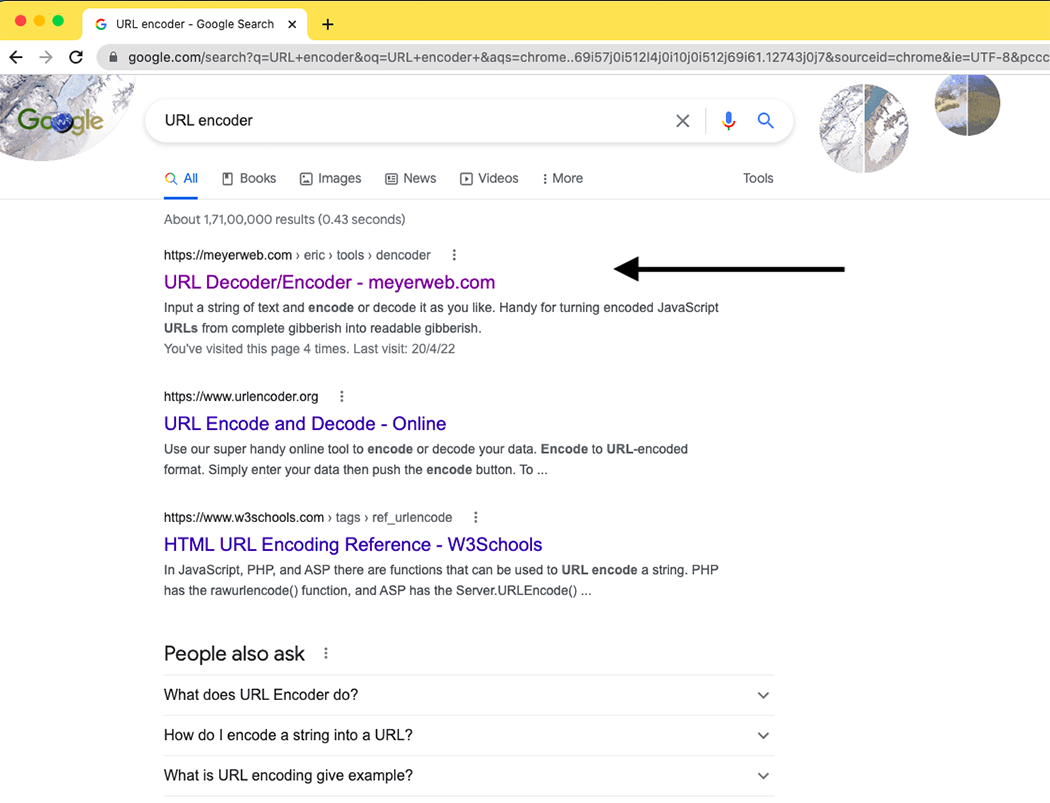Click into the Google search input field
The image size is (1050, 803).
click(x=400, y=121)
